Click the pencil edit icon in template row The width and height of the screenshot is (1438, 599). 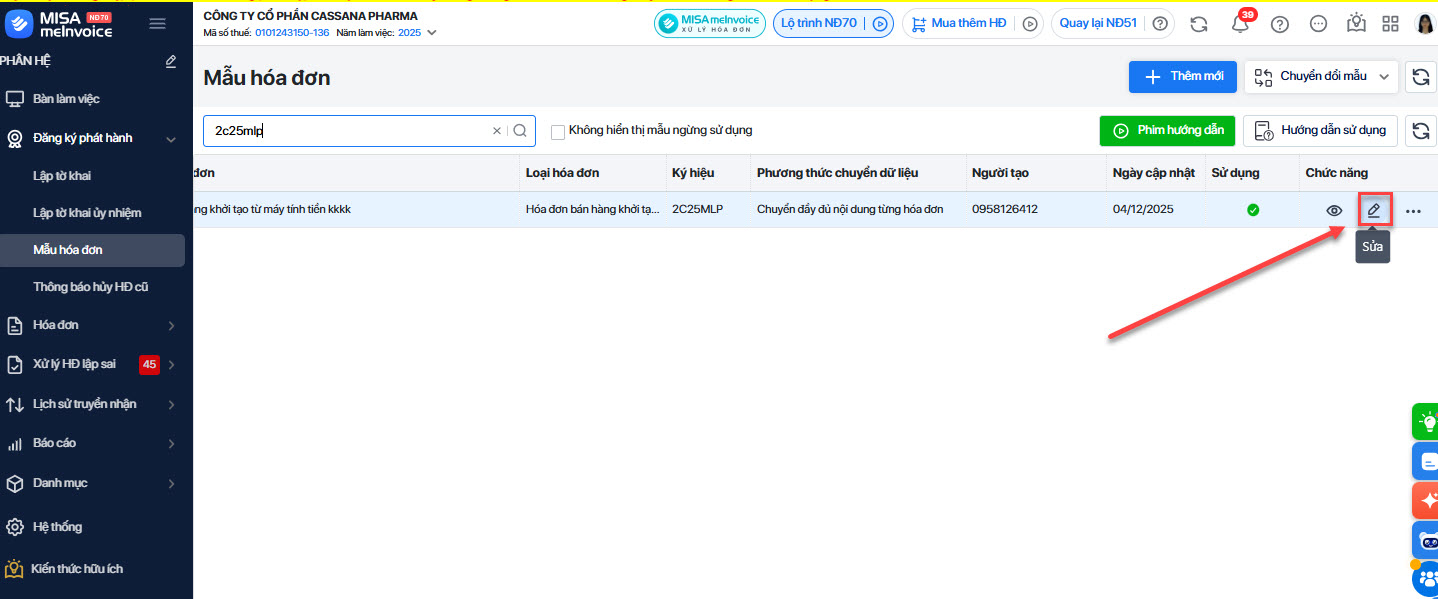click(x=1374, y=210)
